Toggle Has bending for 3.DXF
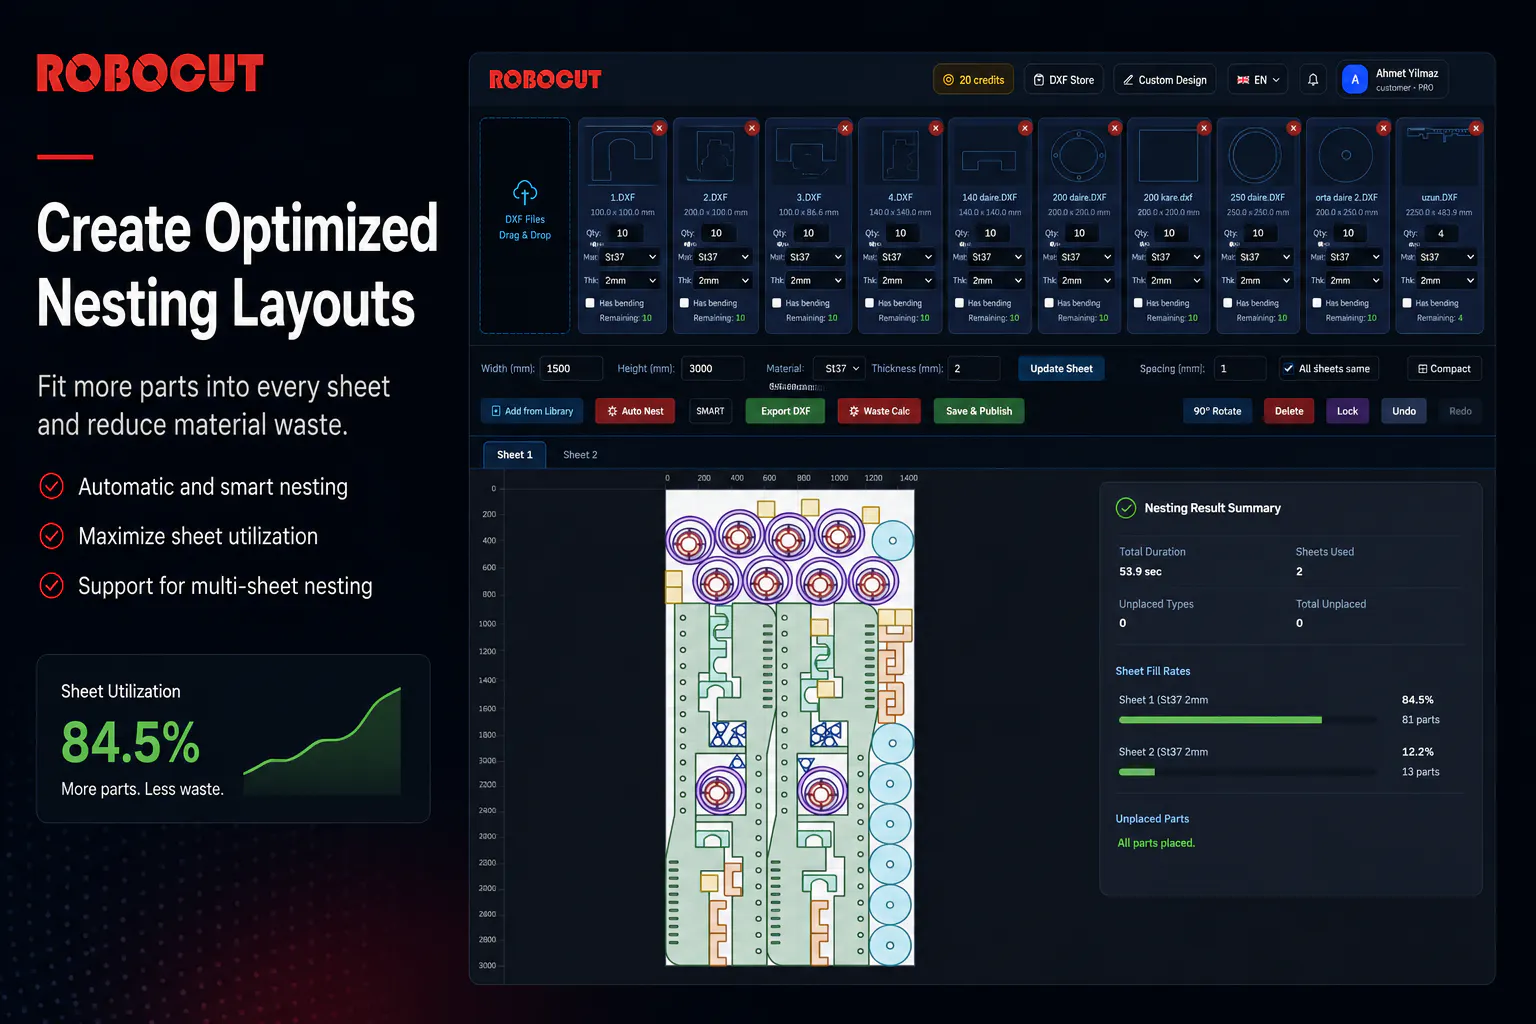1536x1024 pixels. [776, 303]
